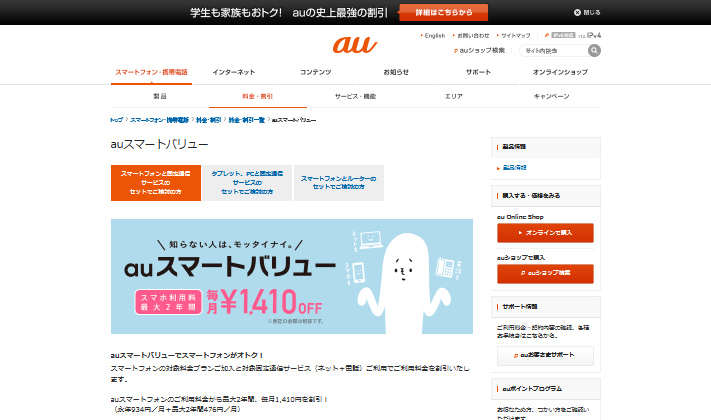711x420 pixels.
Task: Focus the サイト内検索 search field
Action: pyautogui.click(x=554, y=50)
